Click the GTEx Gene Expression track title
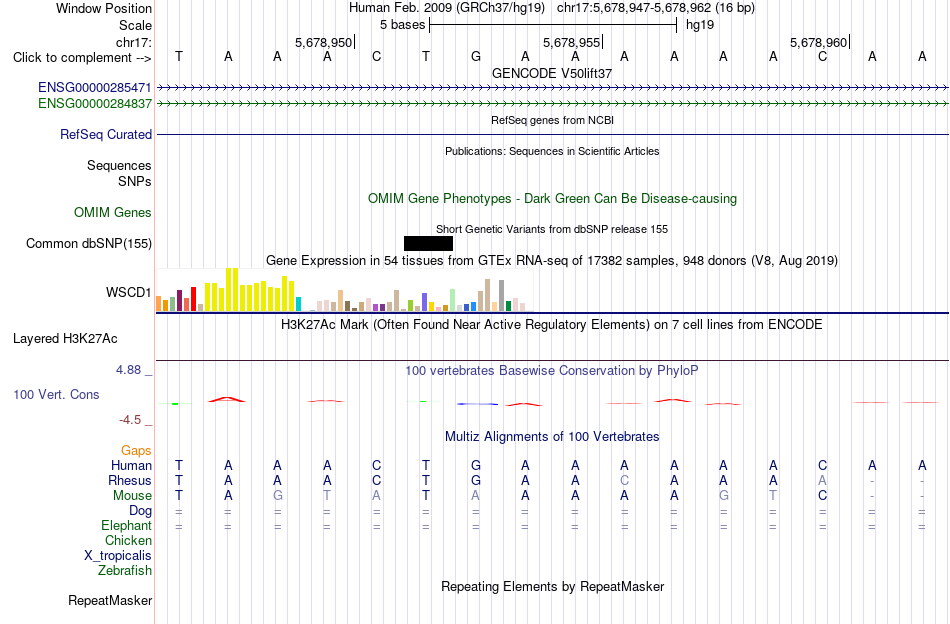The image size is (950, 624). tap(552, 261)
